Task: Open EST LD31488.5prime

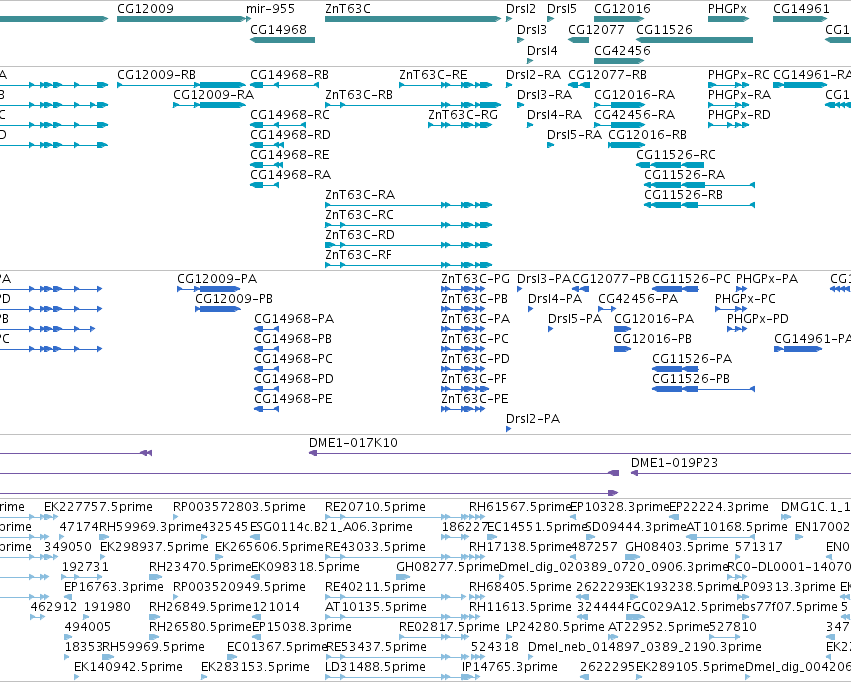Action: click(x=375, y=667)
